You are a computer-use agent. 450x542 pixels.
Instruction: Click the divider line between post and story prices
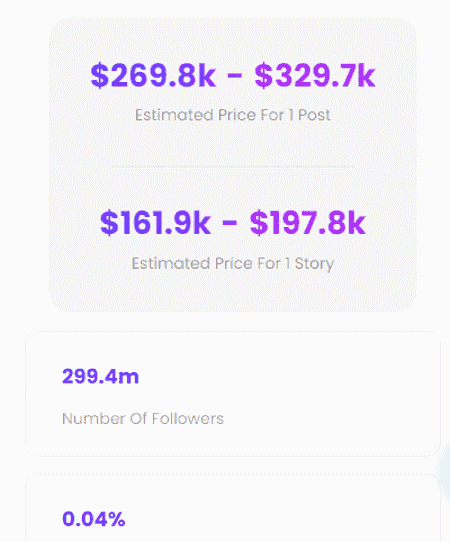[x=233, y=166]
